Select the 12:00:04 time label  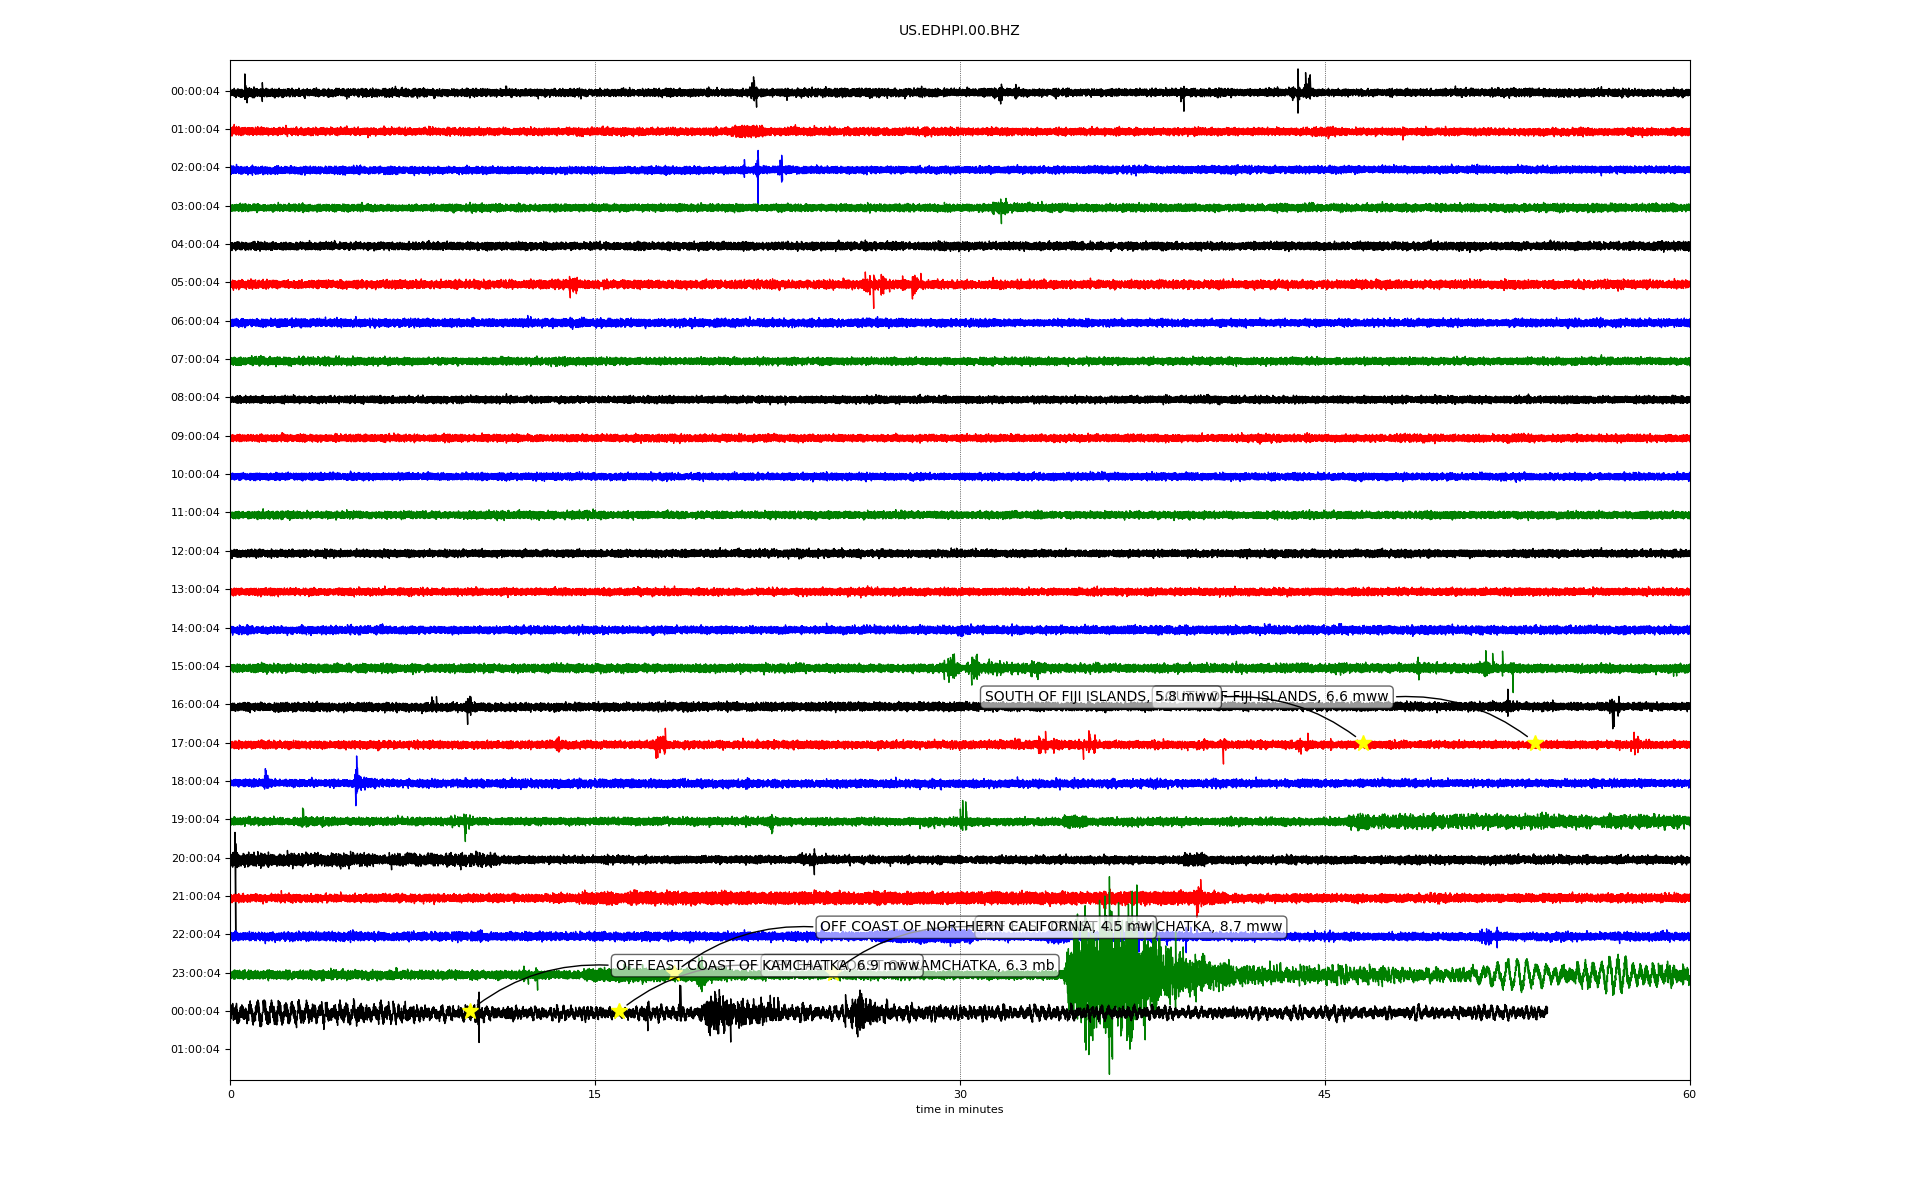(x=195, y=552)
